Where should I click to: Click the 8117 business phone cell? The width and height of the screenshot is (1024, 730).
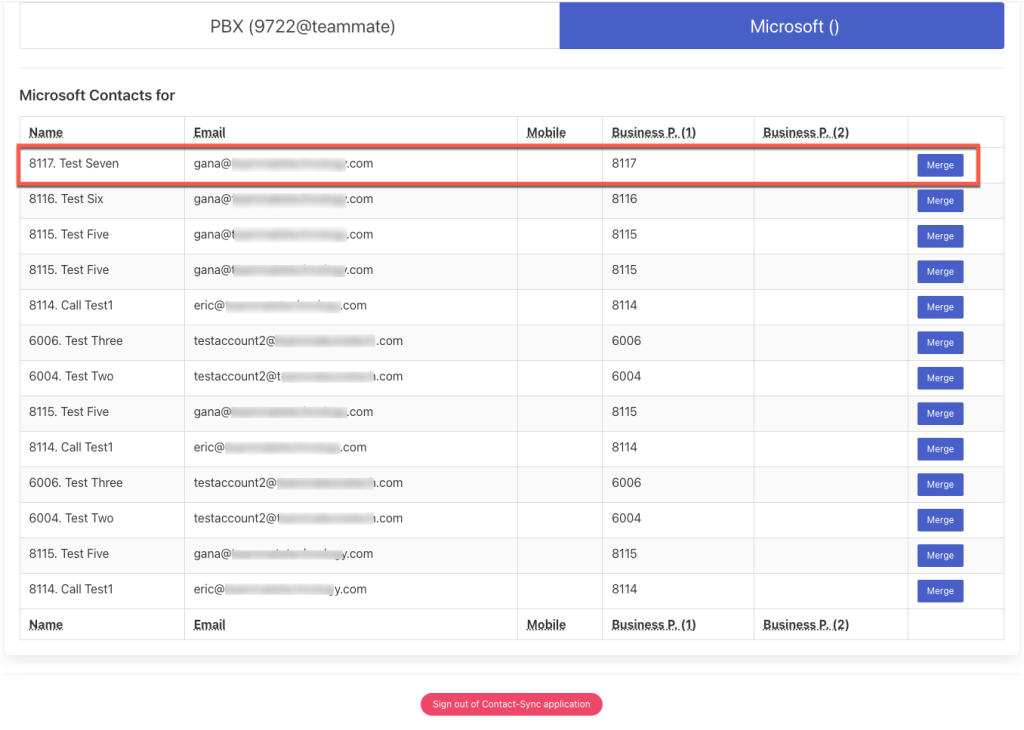[x=624, y=163]
